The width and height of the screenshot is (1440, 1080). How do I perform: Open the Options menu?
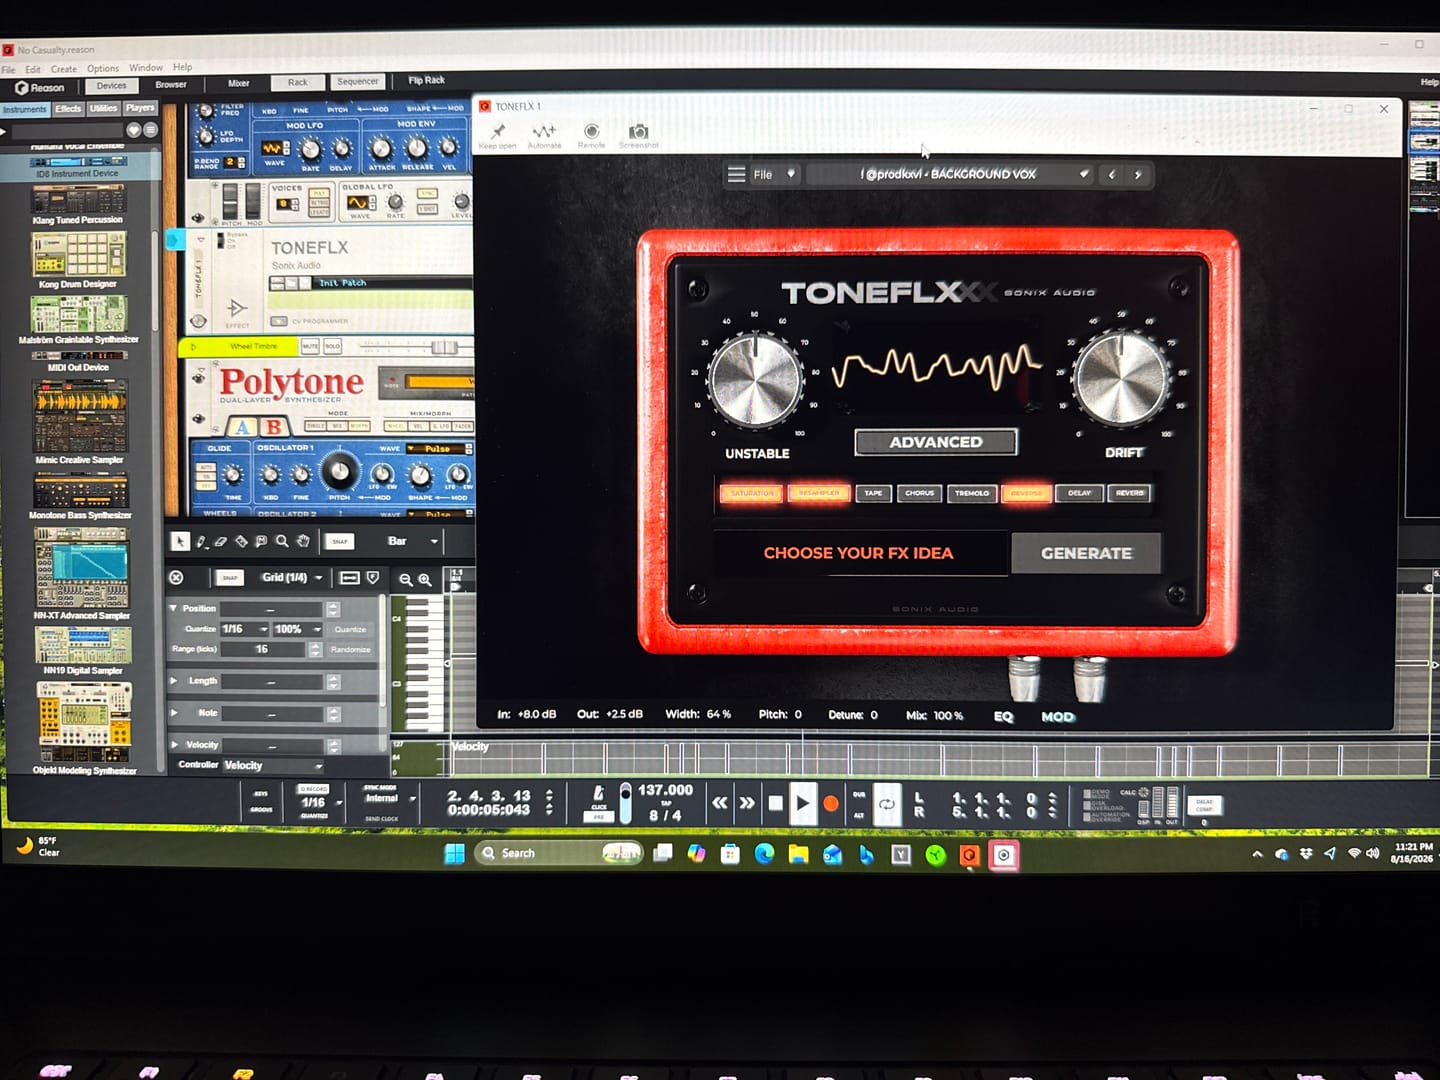103,69
